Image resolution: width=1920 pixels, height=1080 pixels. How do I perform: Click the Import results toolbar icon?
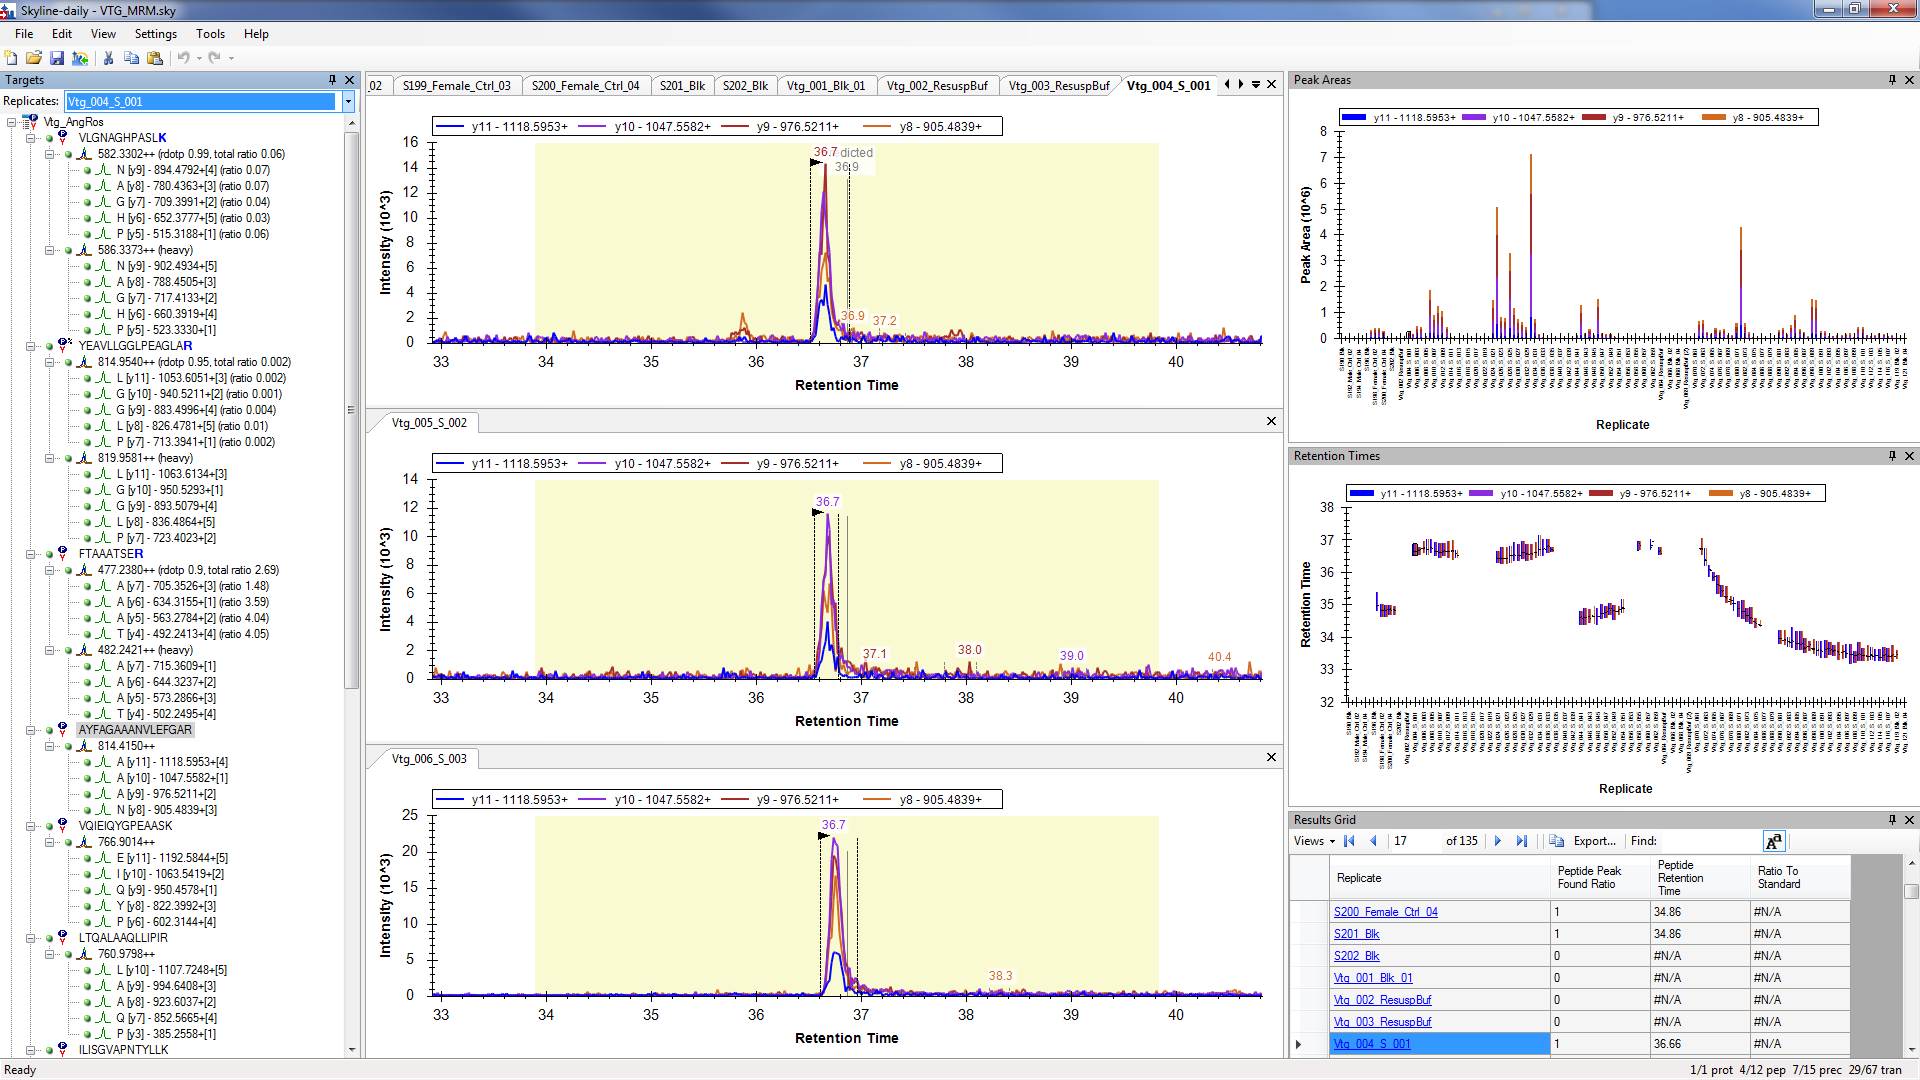pyautogui.click(x=80, y=58)
